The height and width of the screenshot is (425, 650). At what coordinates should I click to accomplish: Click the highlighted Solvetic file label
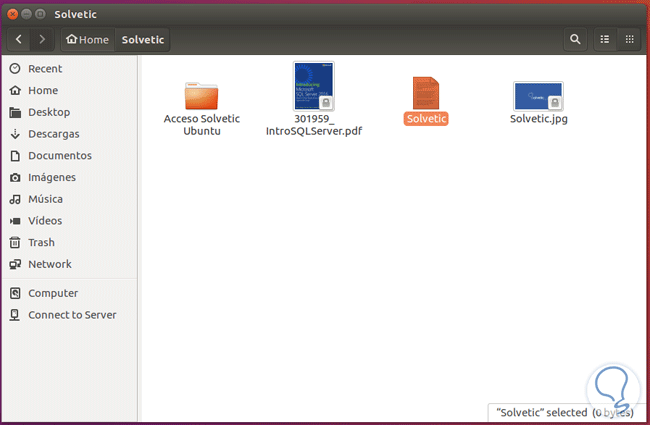[x=426, y=119]
